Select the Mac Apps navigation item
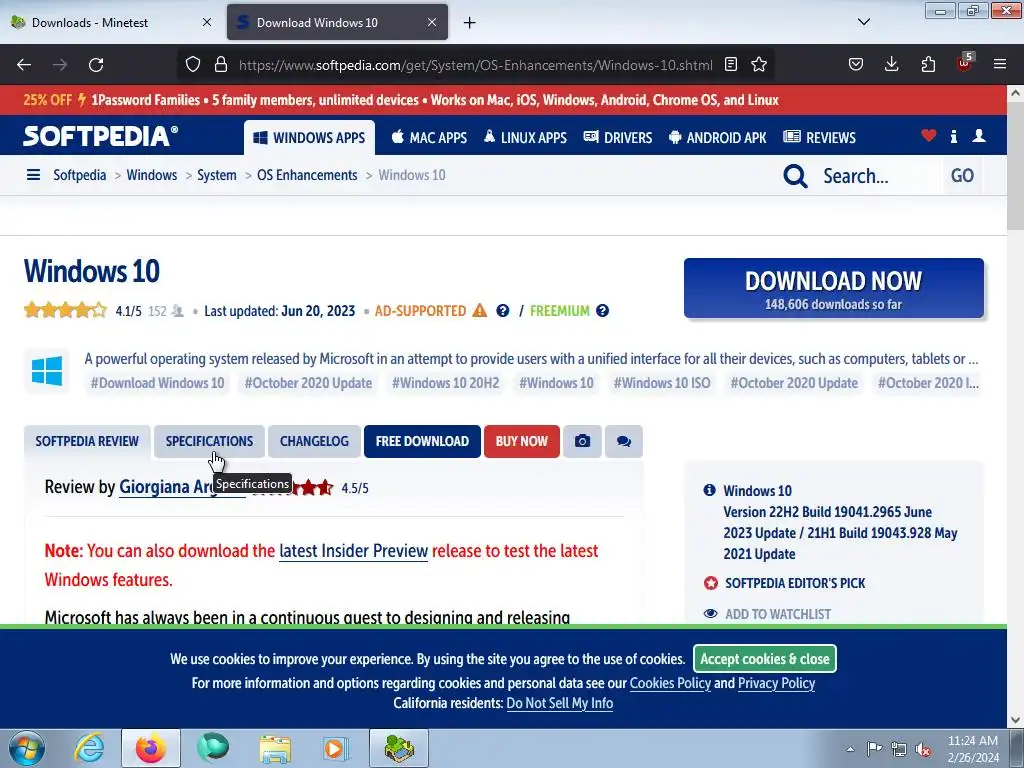 point(429,138)
